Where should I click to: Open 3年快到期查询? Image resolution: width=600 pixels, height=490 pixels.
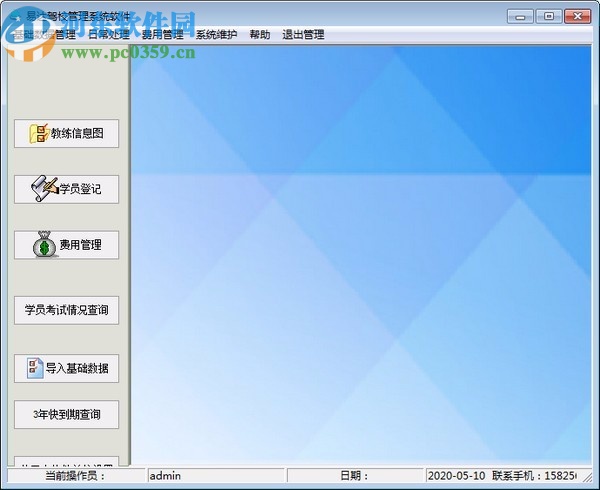click(67, 415)
